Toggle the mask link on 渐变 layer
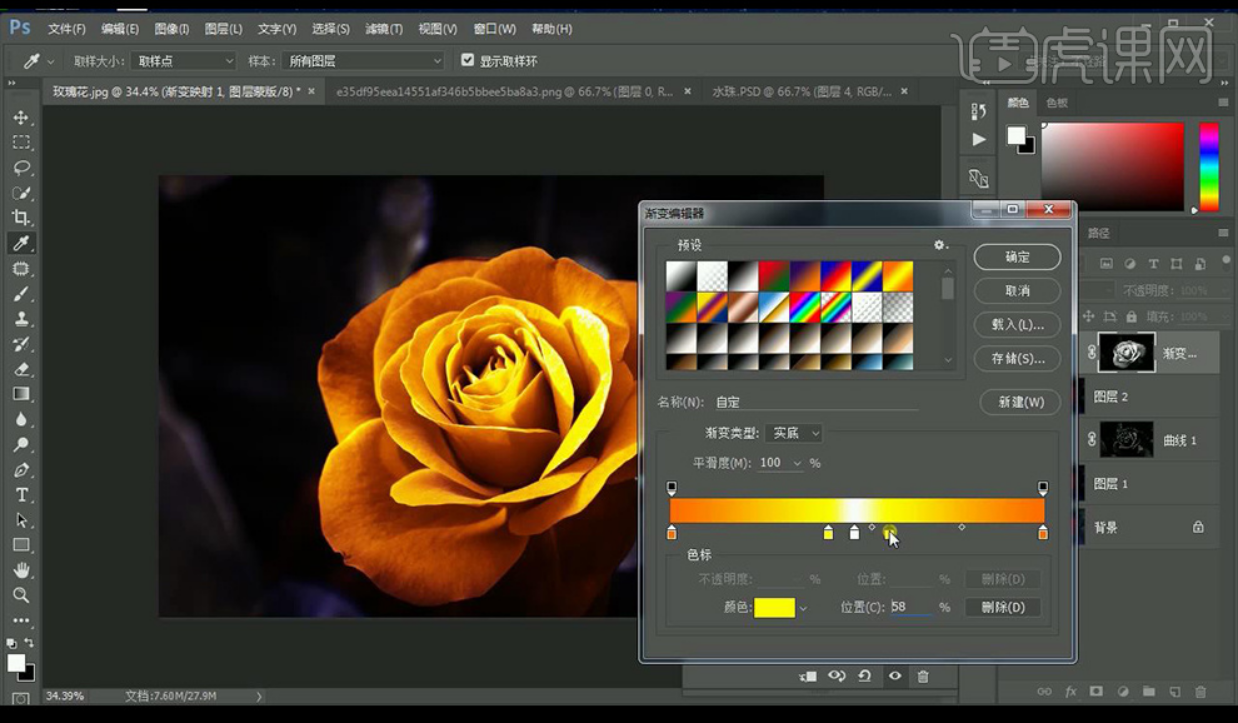Screen dimensions: 1238x723 click(1092, 352)
